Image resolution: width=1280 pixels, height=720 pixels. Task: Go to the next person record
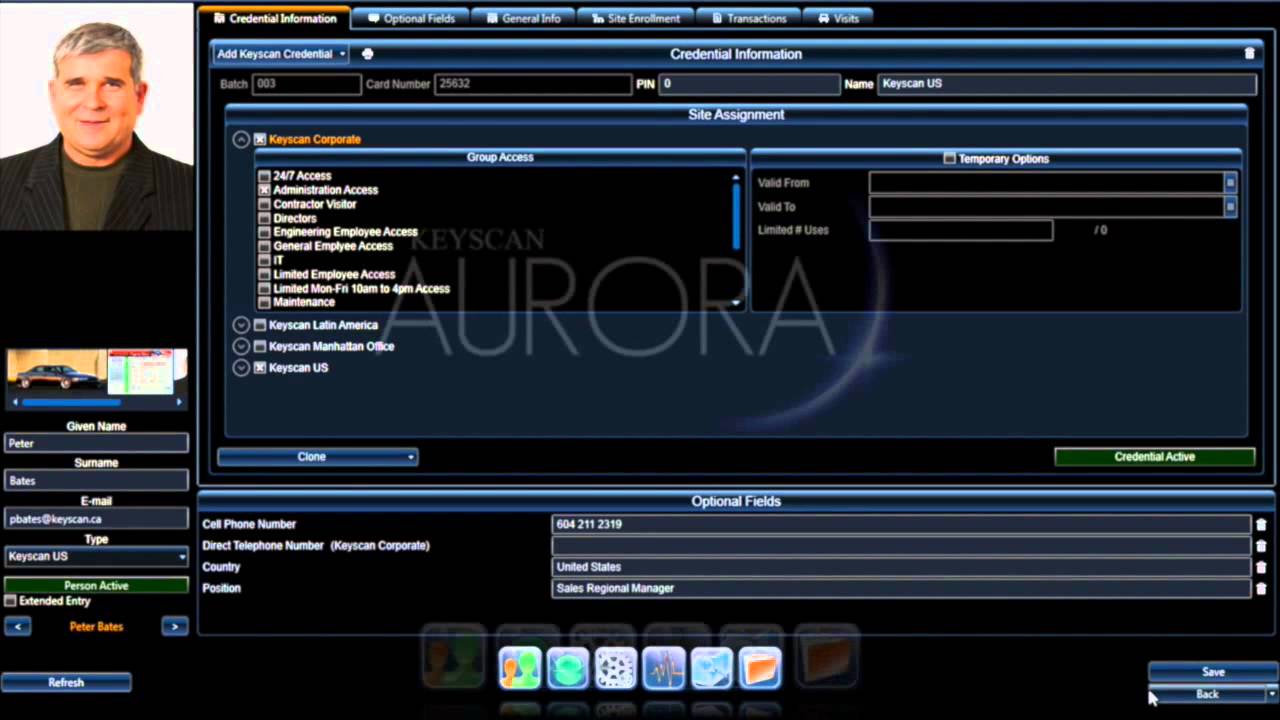point(175,627)
